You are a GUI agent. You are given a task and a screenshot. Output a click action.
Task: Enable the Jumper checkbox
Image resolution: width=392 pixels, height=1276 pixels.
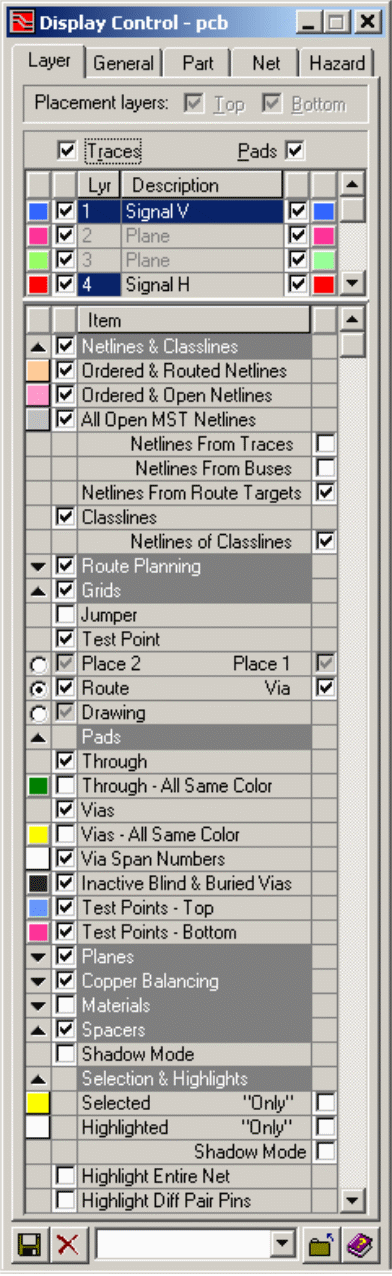(x=65, y=615)
